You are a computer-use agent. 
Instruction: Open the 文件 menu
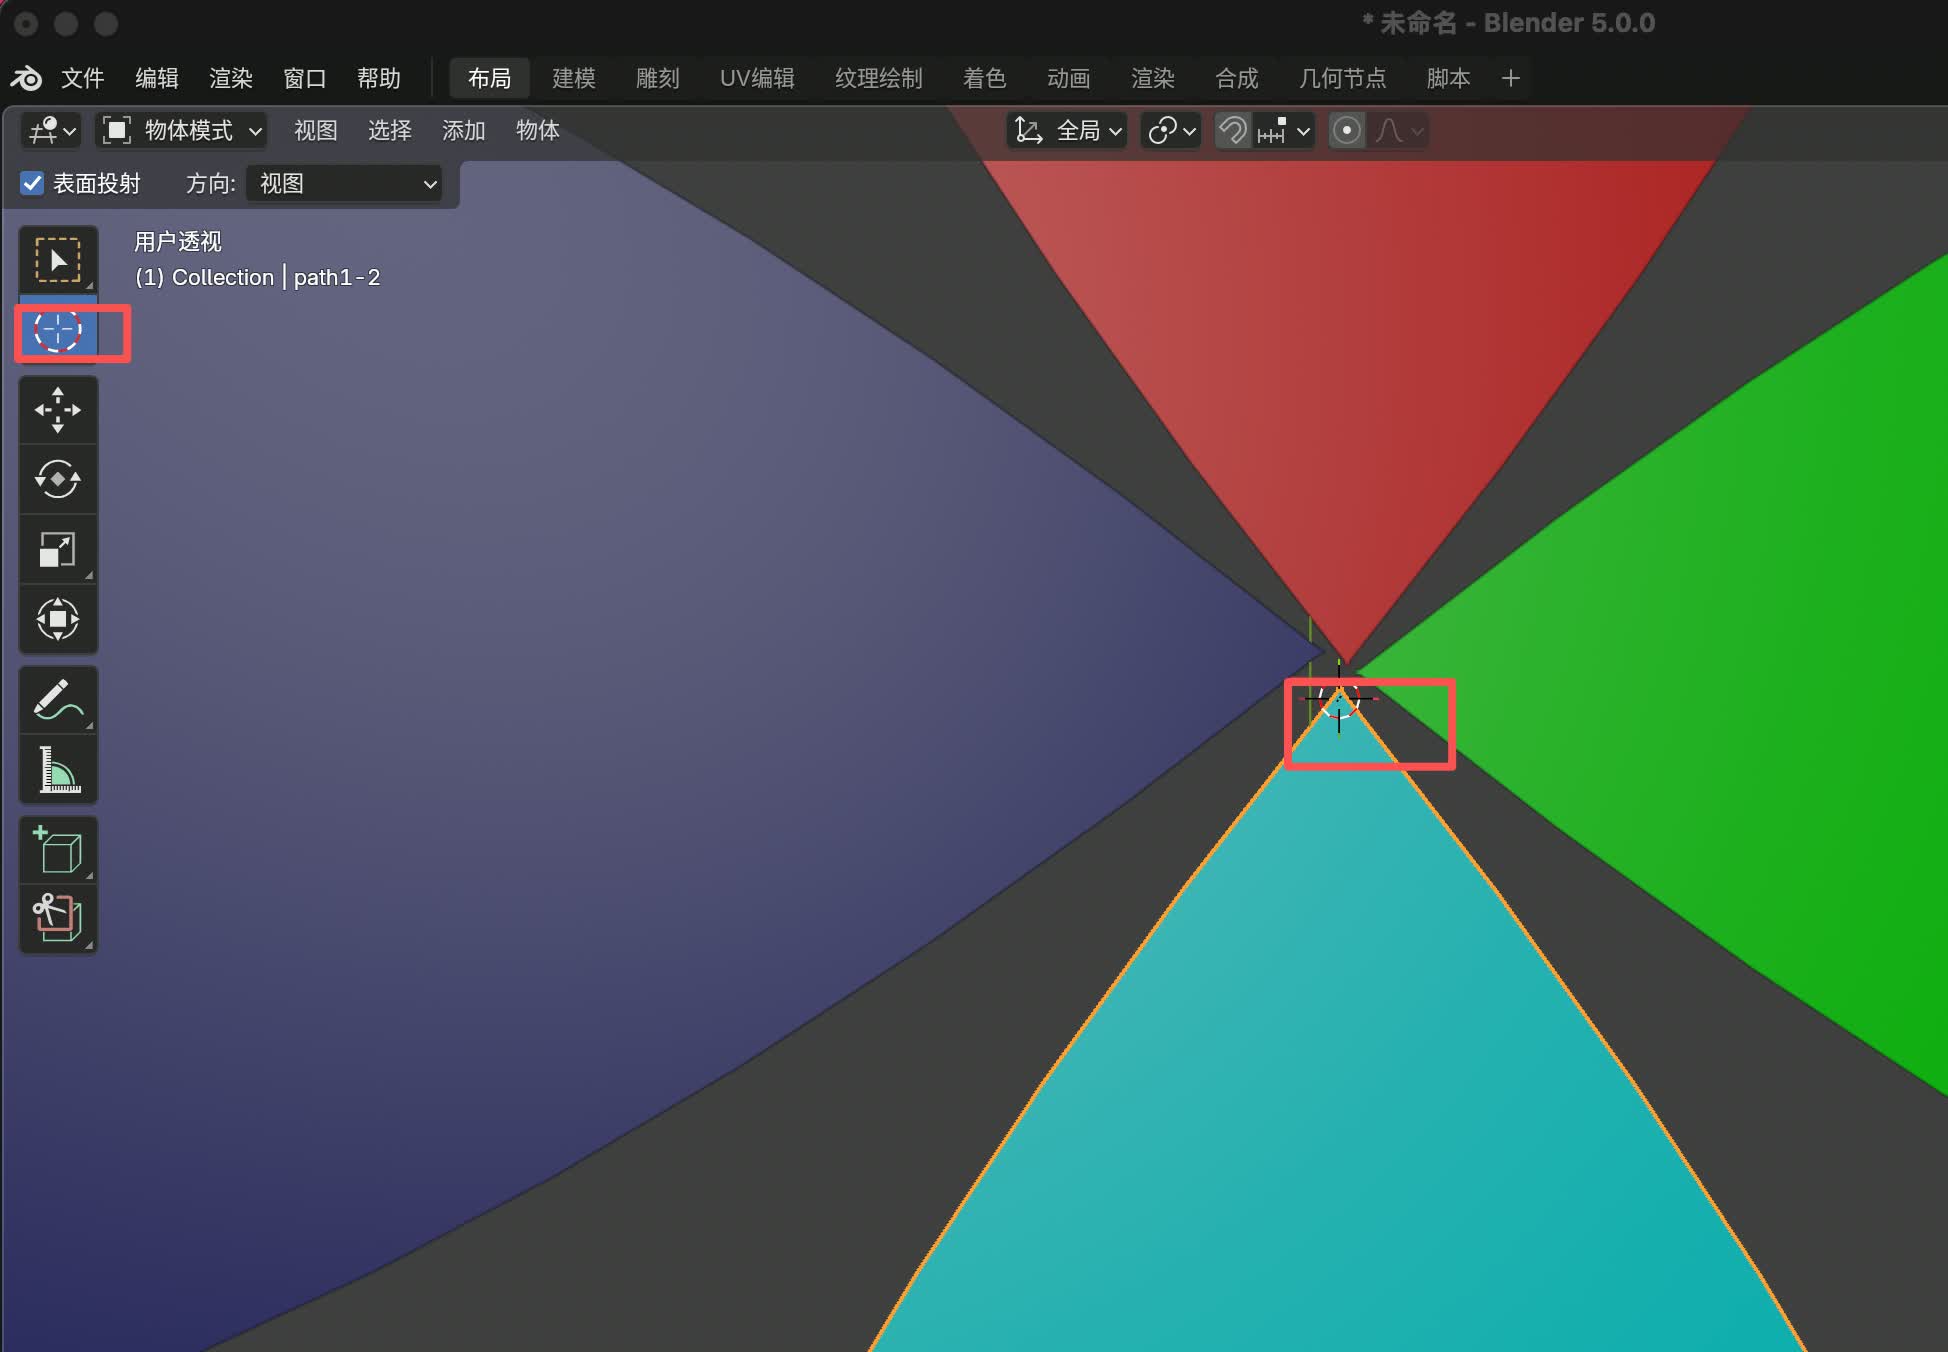82,78
